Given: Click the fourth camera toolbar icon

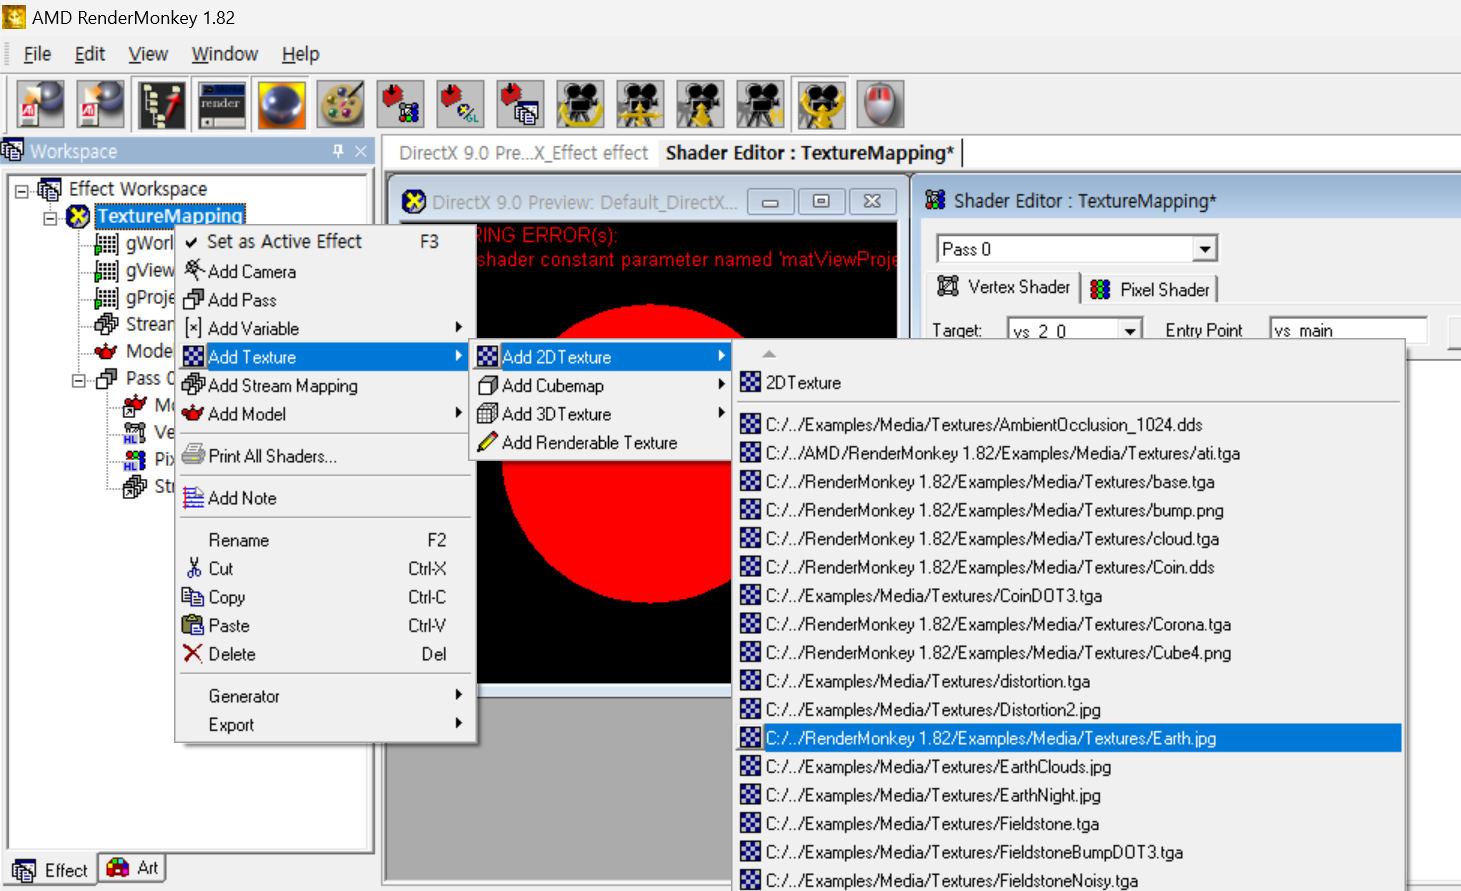Looking at the screenshot, I should [761, 105].
